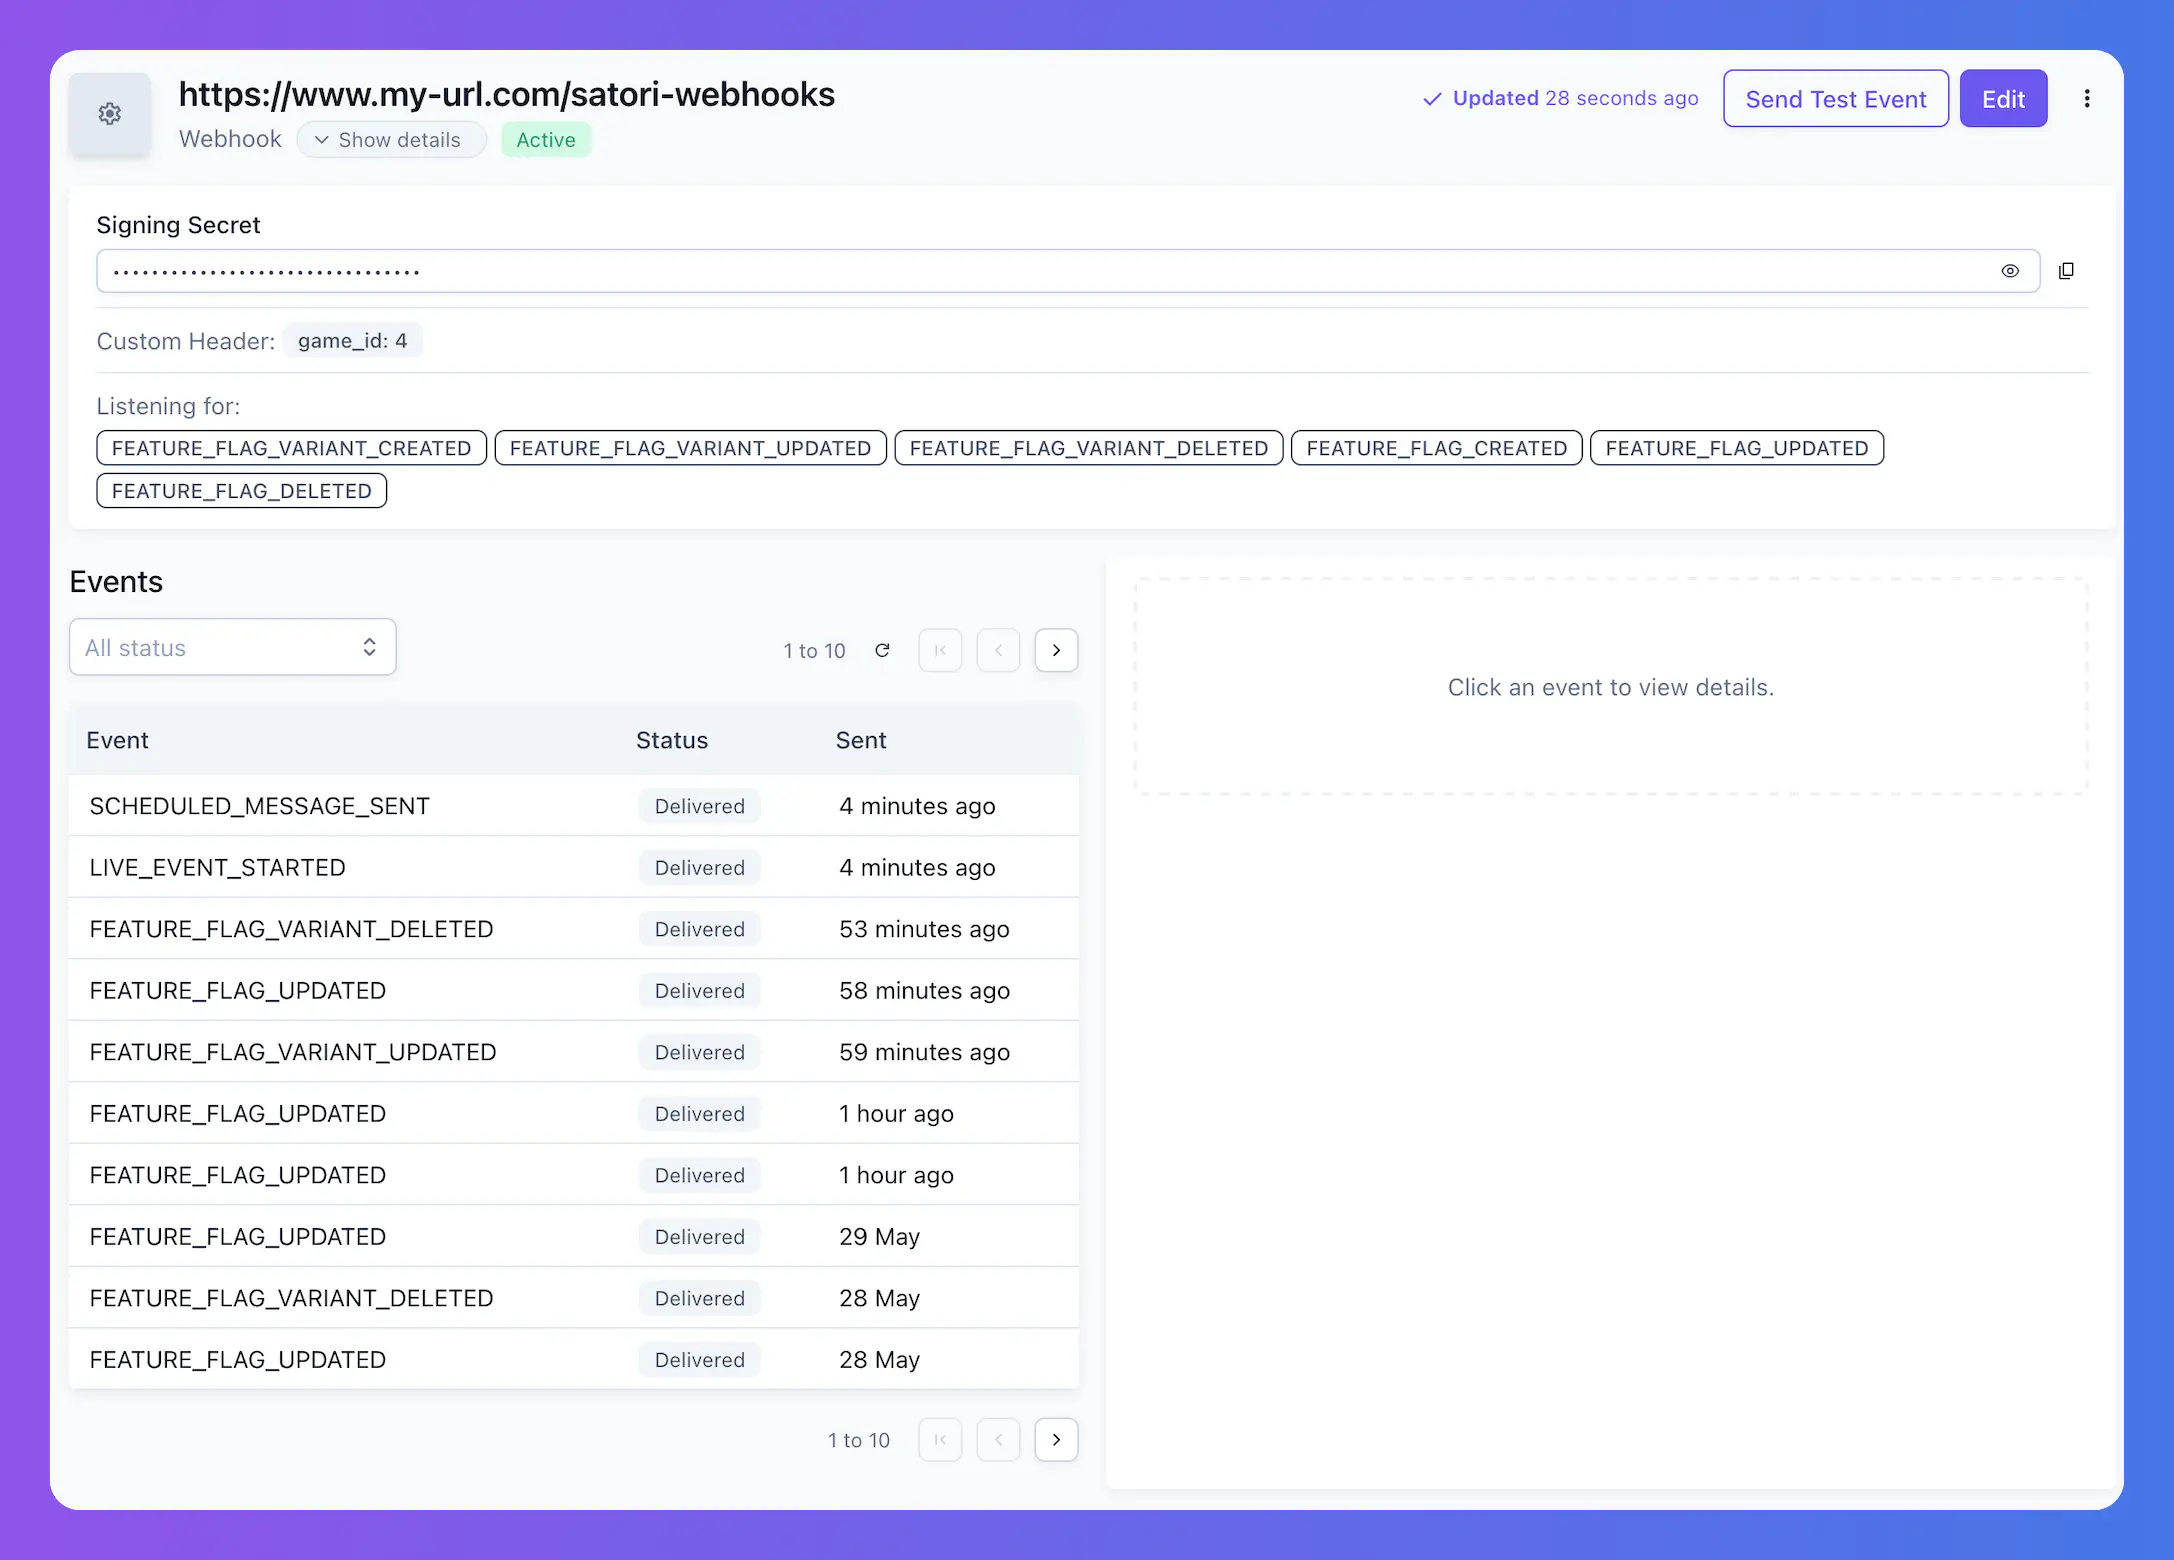Open the events status selector chevron
This screenshot has height=1560, width=2174.
369,647
